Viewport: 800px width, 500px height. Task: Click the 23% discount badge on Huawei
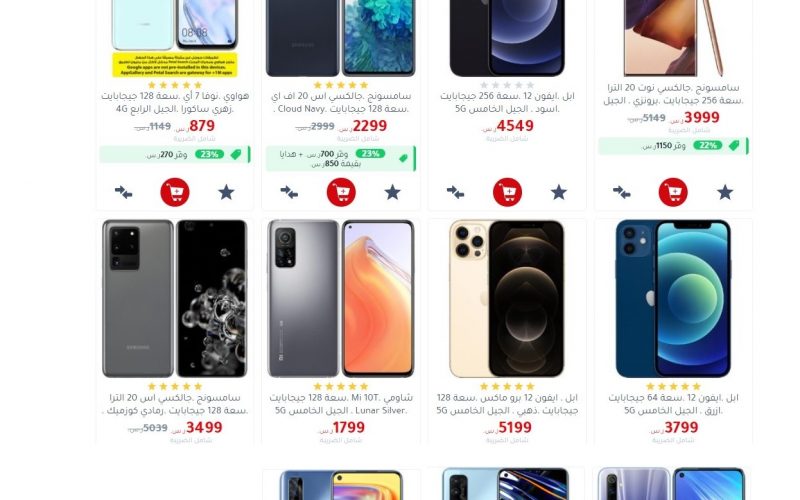209,154
